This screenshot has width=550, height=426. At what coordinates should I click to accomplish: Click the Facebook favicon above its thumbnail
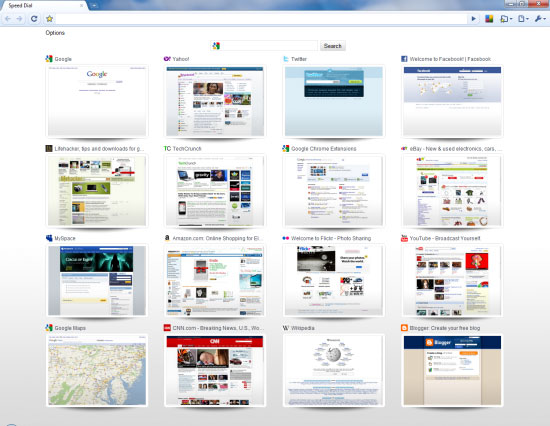point(404,59)
